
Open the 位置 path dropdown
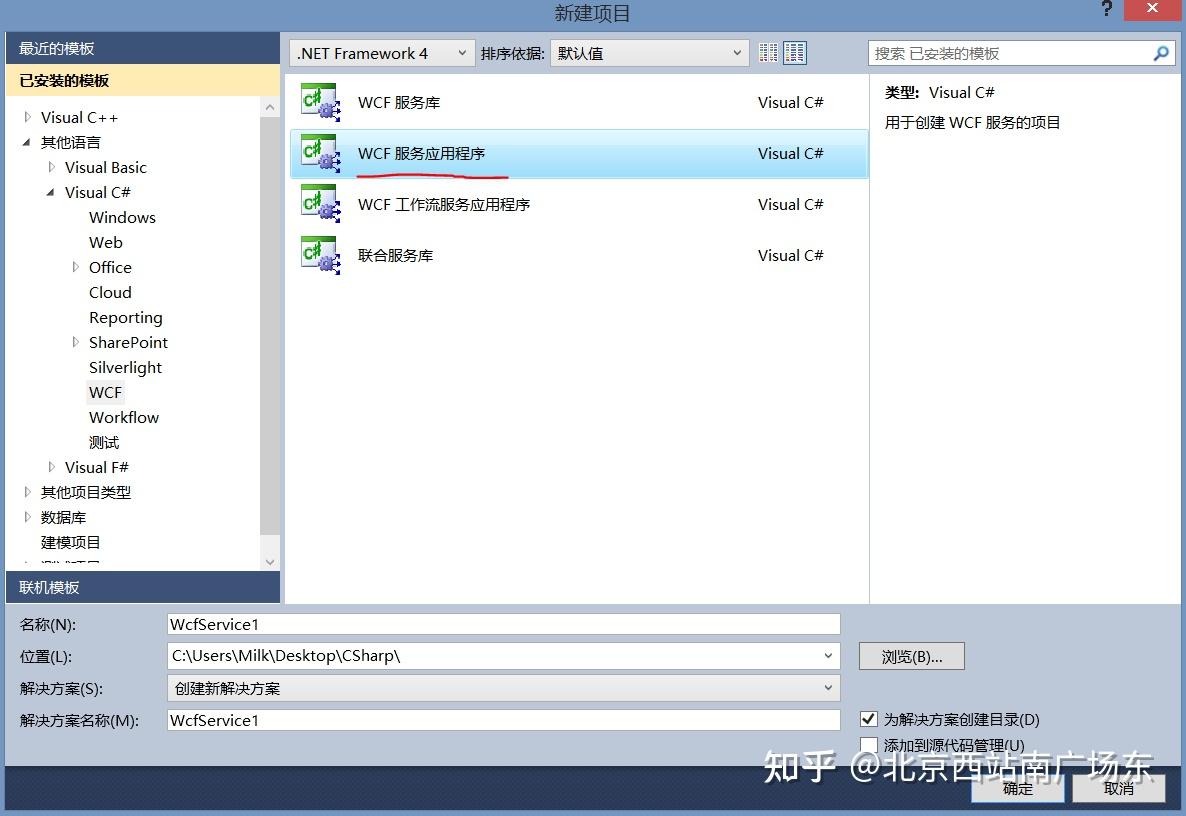pyautogui.click(x=828, y=656)
